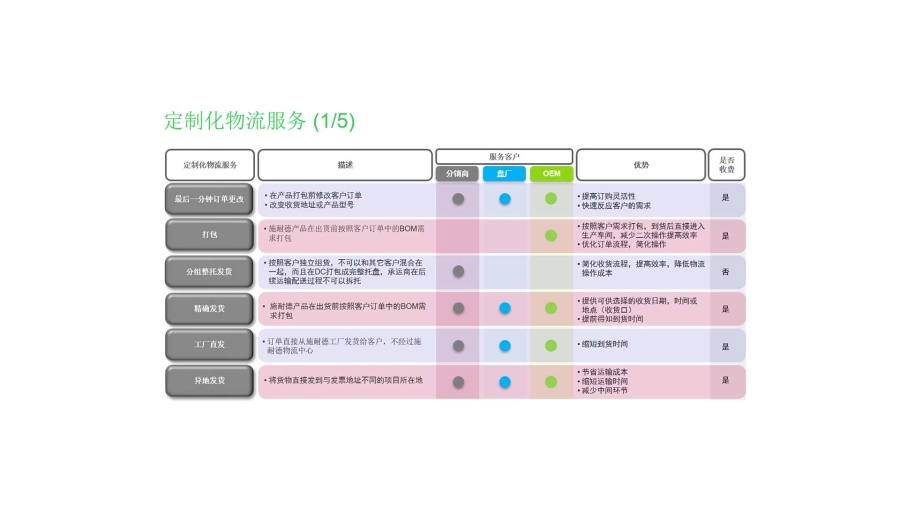Click the 定制化物流服务 column header

click(210, 165)
